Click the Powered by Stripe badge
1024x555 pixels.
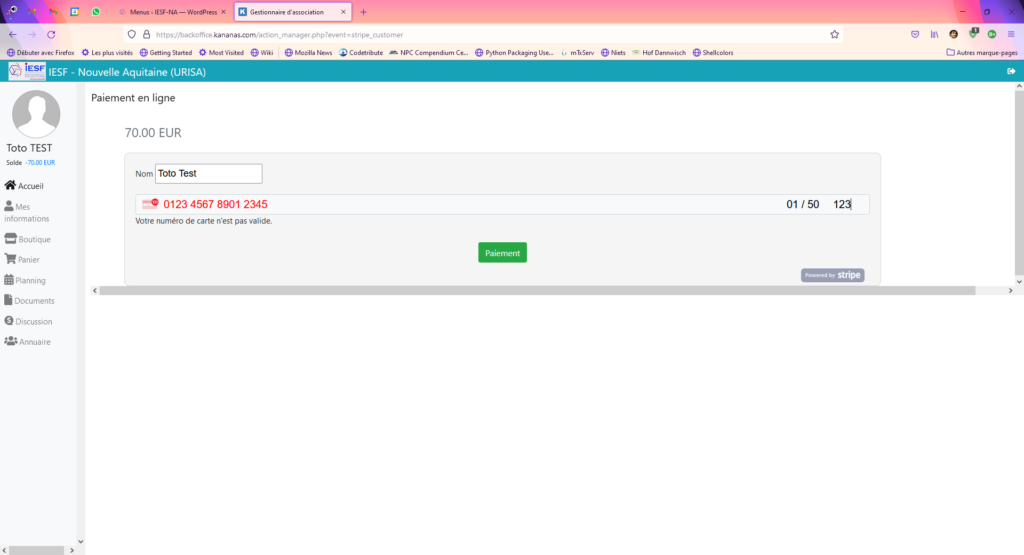tap(833, 275)
